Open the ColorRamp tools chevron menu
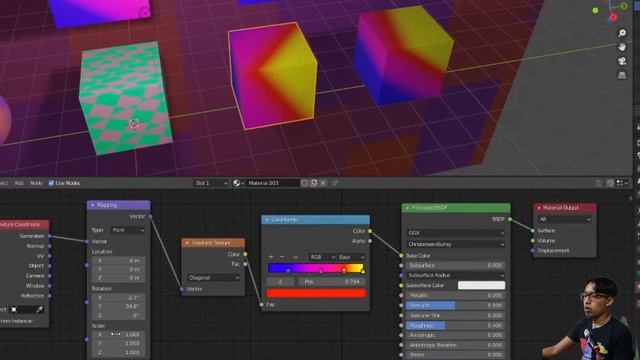Image resolution: width=640 pixels, height=360 pixels. click(x=295, y=257)
